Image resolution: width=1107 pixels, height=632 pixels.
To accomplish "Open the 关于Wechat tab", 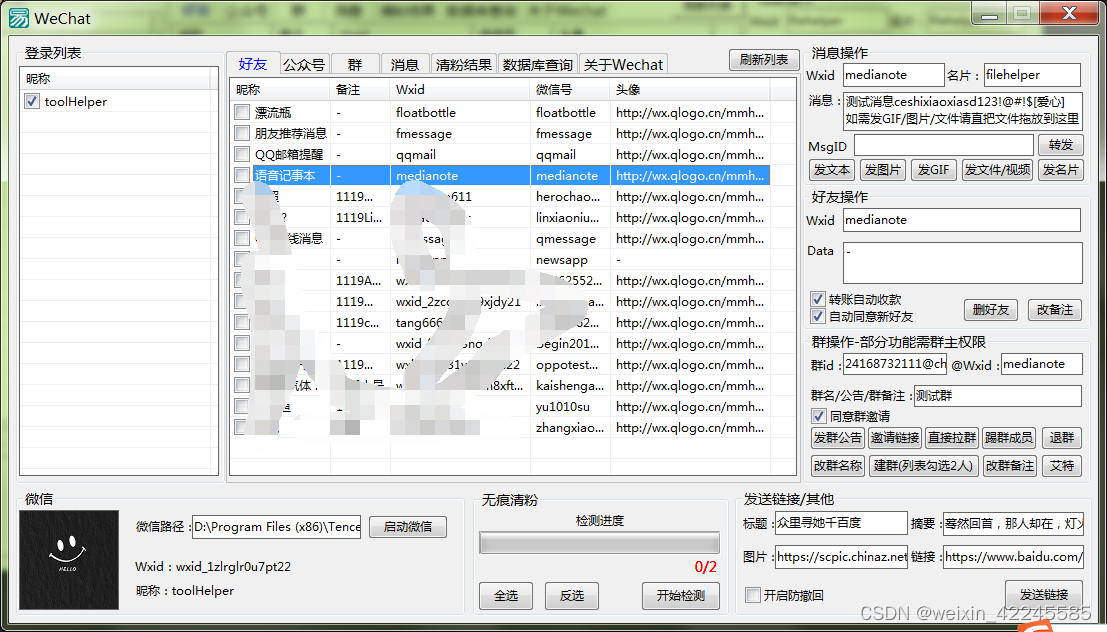I will click(623, 64).
